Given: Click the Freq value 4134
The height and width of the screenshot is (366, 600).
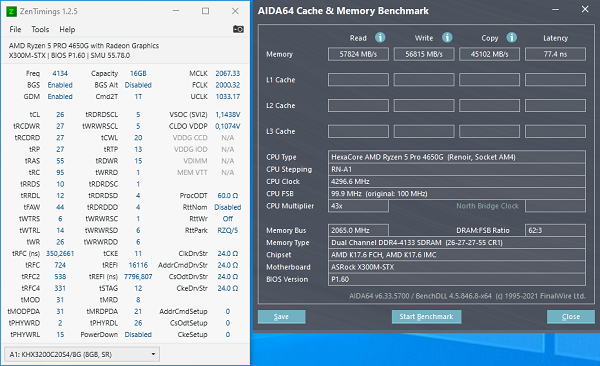Looking at the screenshot, I should pos(60,74).
